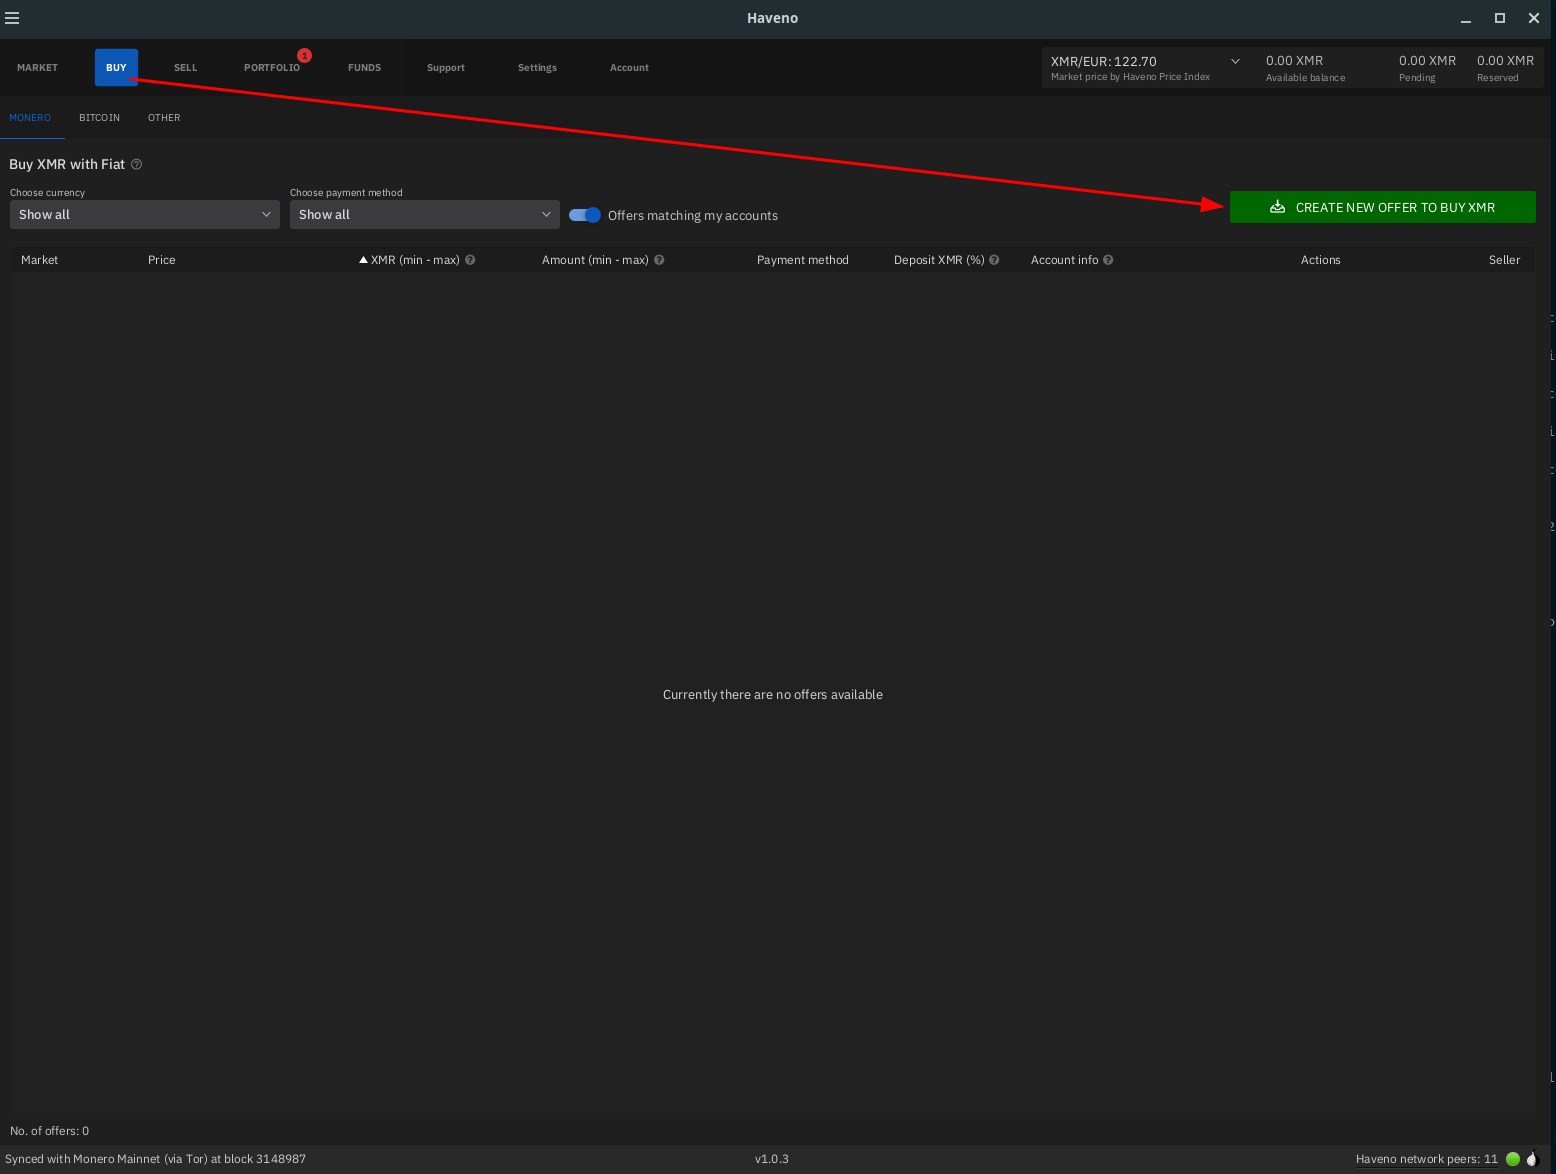Screen dimensions: 1556x1174
Task: Click the Deposit XMR (%) help icon
Action: point(994,260)
